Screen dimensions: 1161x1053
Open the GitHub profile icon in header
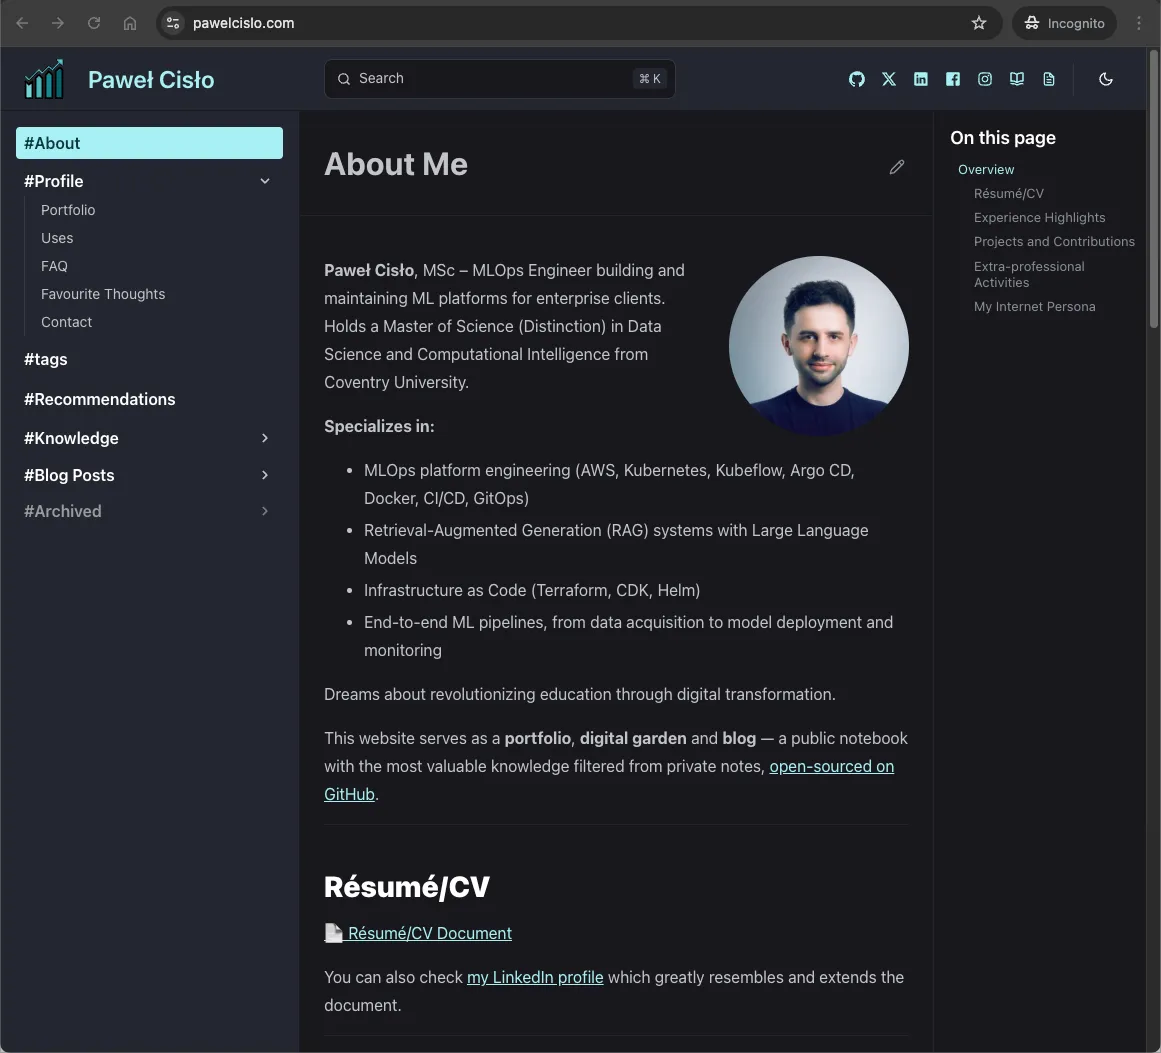(857, 79)
